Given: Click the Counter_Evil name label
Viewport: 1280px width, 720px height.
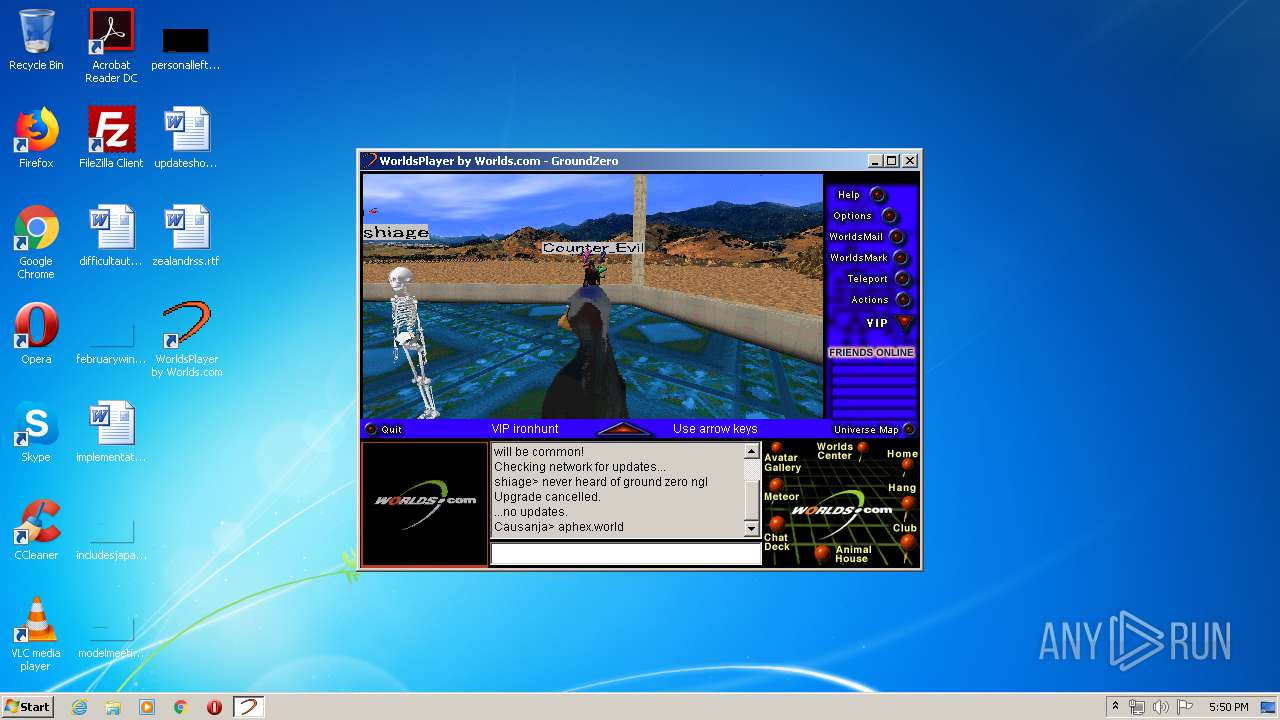Looking at the screenshot, I should click(x=592, y=247).
